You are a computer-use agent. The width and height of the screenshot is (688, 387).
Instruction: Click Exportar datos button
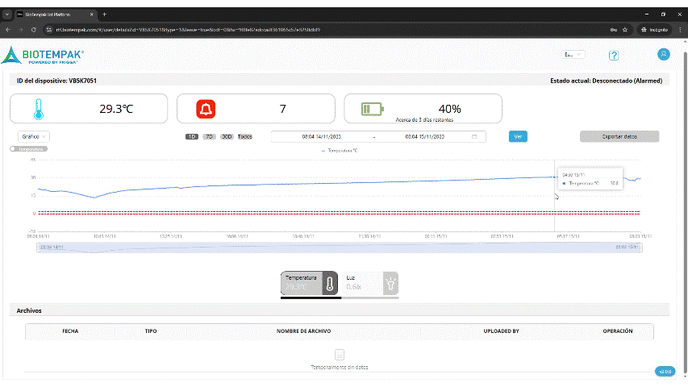point(619,136)
